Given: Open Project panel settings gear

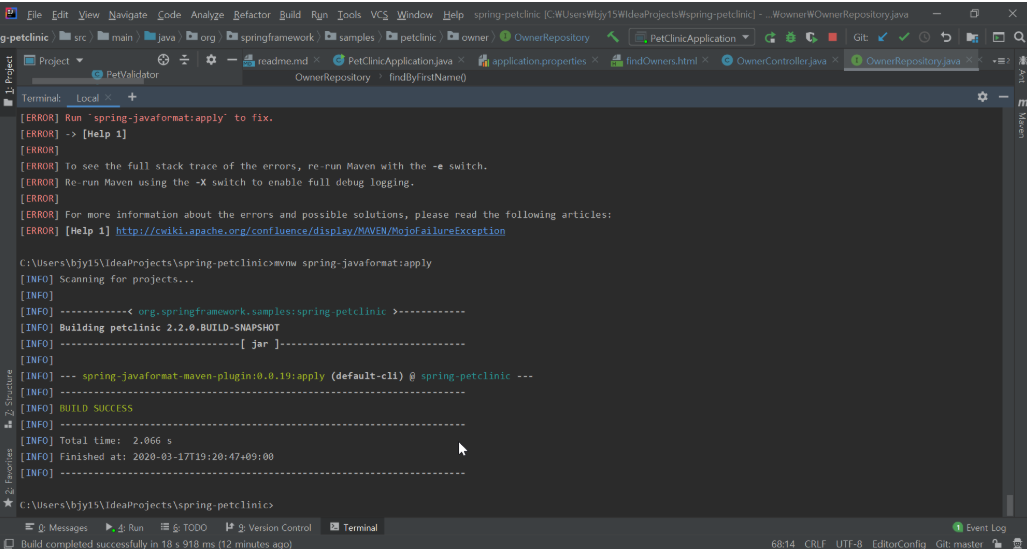Looking at the screenshot, I should coord(211,60).
